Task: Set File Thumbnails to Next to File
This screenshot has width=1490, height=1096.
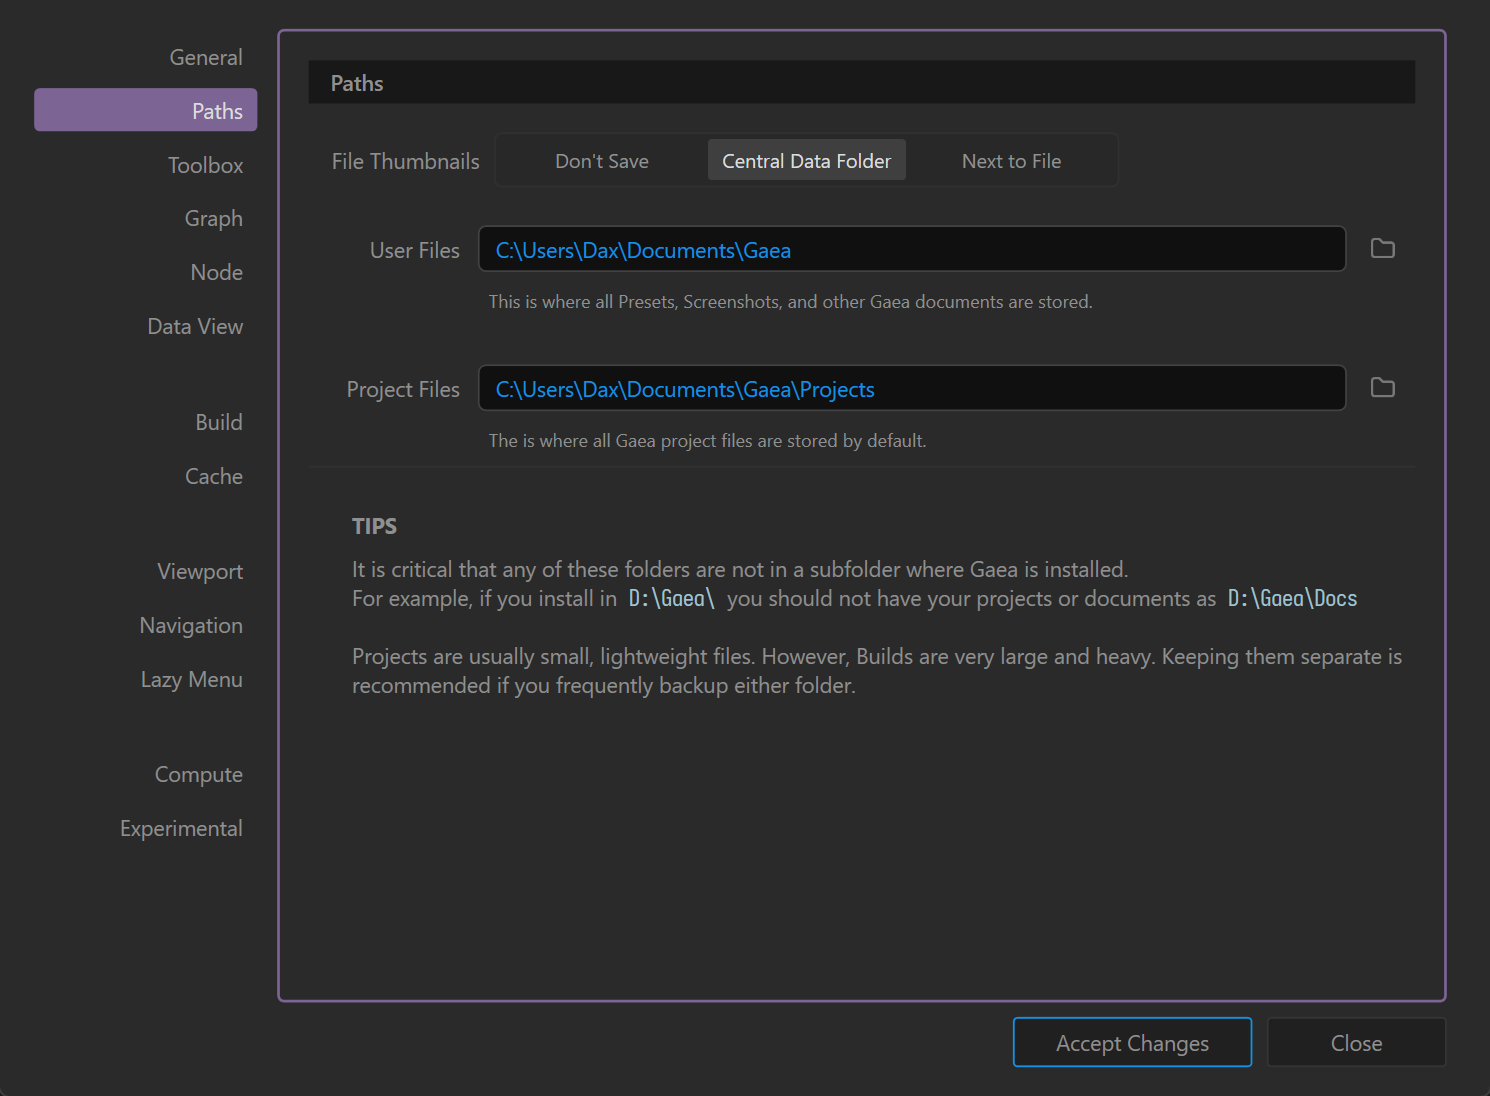Action: point(1011,161)
